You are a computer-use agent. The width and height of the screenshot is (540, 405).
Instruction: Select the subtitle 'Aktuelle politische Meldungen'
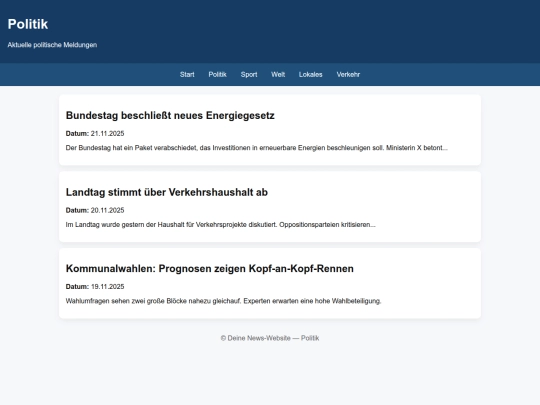tap(52, 45)
